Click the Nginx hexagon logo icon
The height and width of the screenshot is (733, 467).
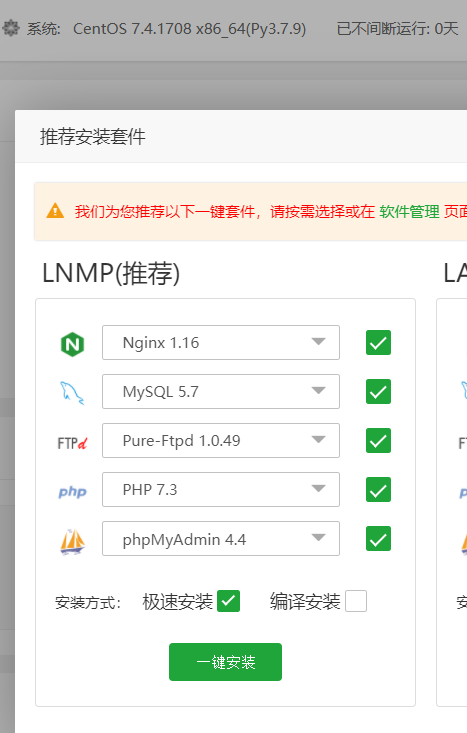(x=72, y=345)
